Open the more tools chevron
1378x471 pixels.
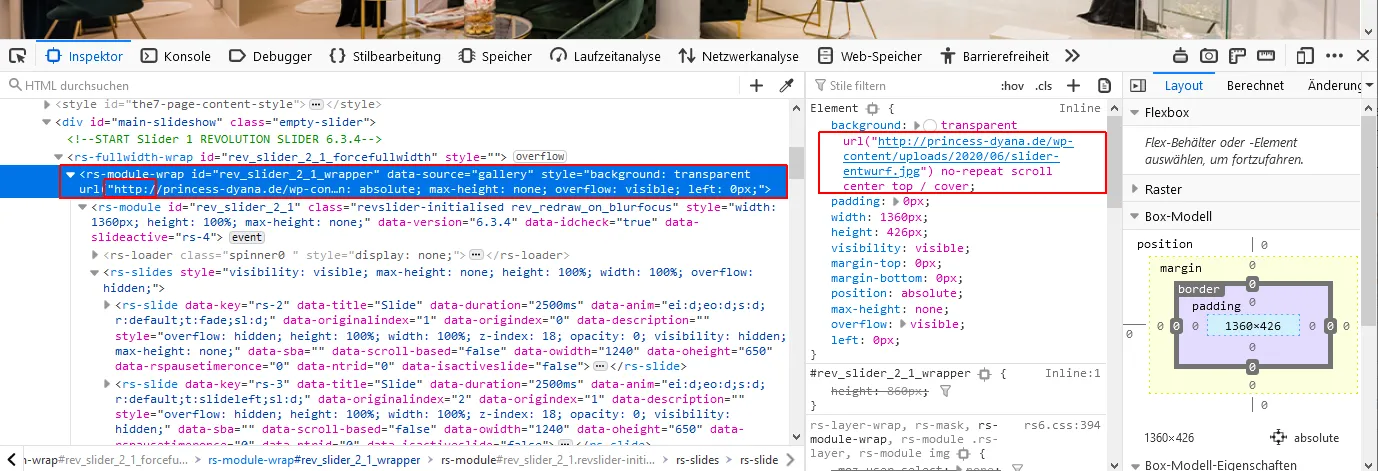[x=1073, y=56]
